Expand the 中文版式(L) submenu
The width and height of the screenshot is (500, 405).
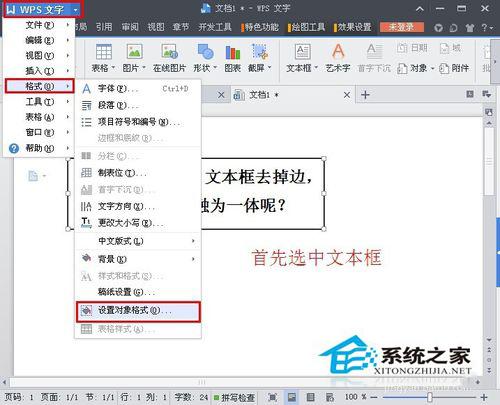pos(138,241)
